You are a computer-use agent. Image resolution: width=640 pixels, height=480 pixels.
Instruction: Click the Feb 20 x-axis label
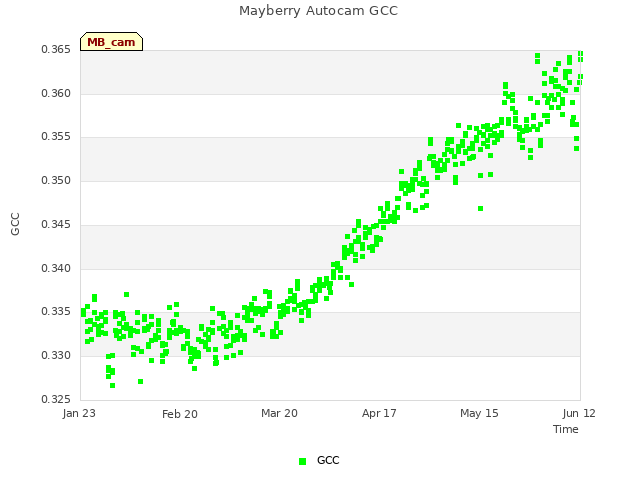(x=180, y=414)
